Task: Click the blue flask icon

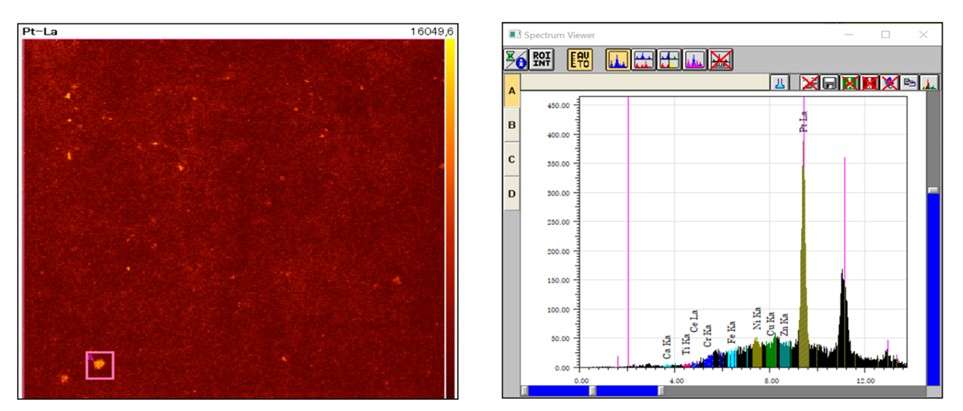Action: (780, 83)
